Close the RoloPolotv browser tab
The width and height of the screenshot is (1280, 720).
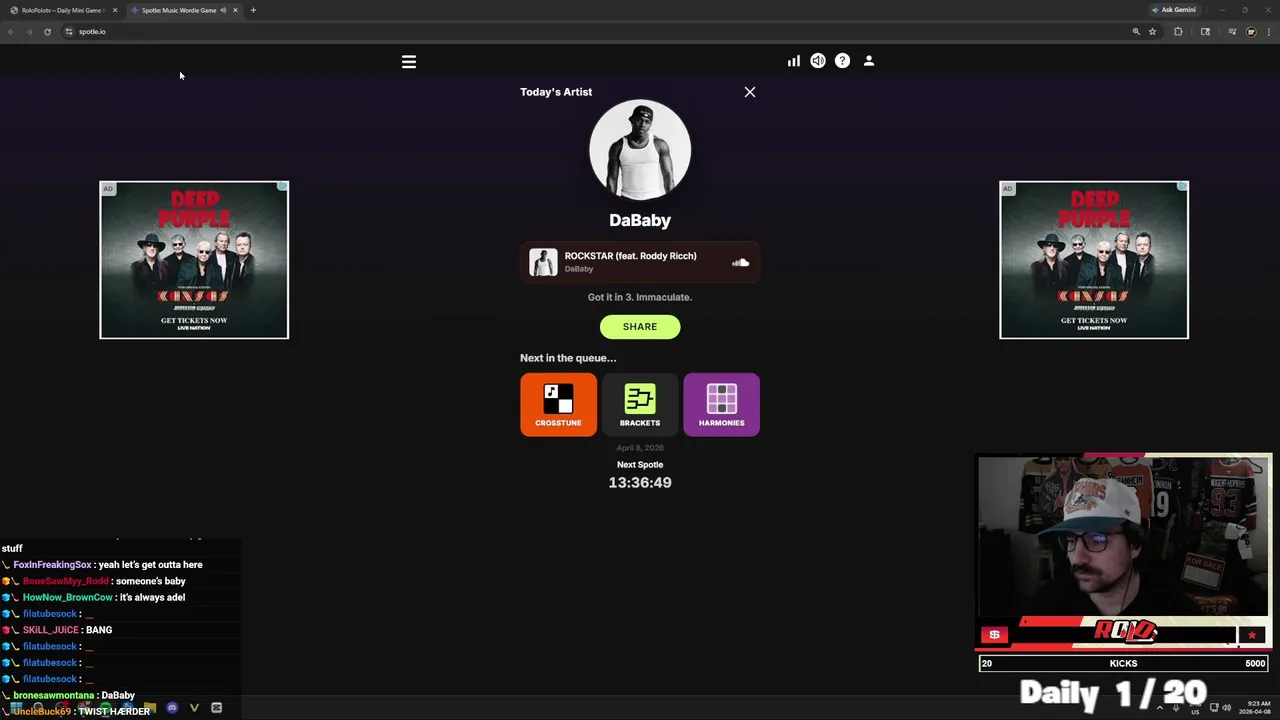[x=115, y=10]
